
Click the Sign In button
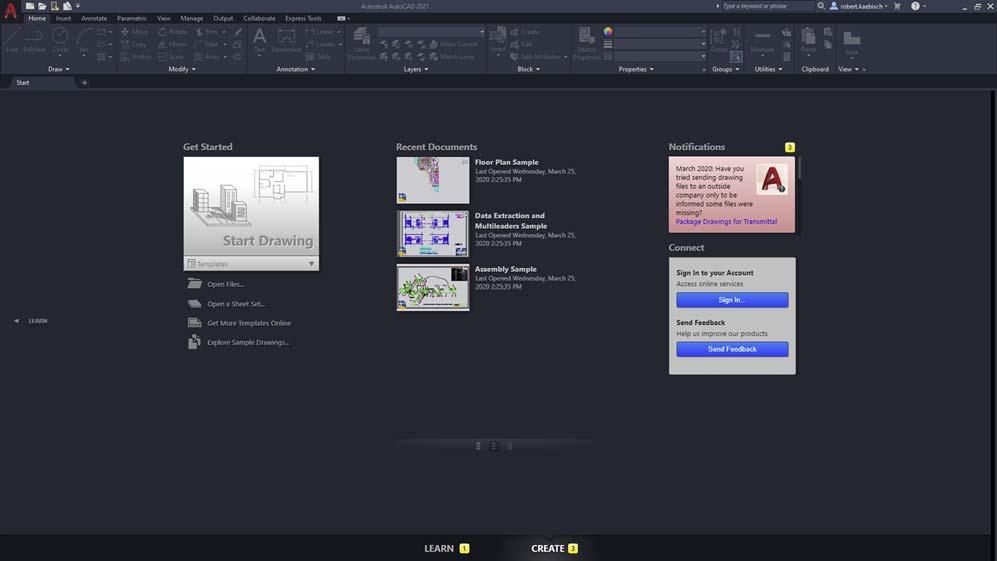pos(732,300)
